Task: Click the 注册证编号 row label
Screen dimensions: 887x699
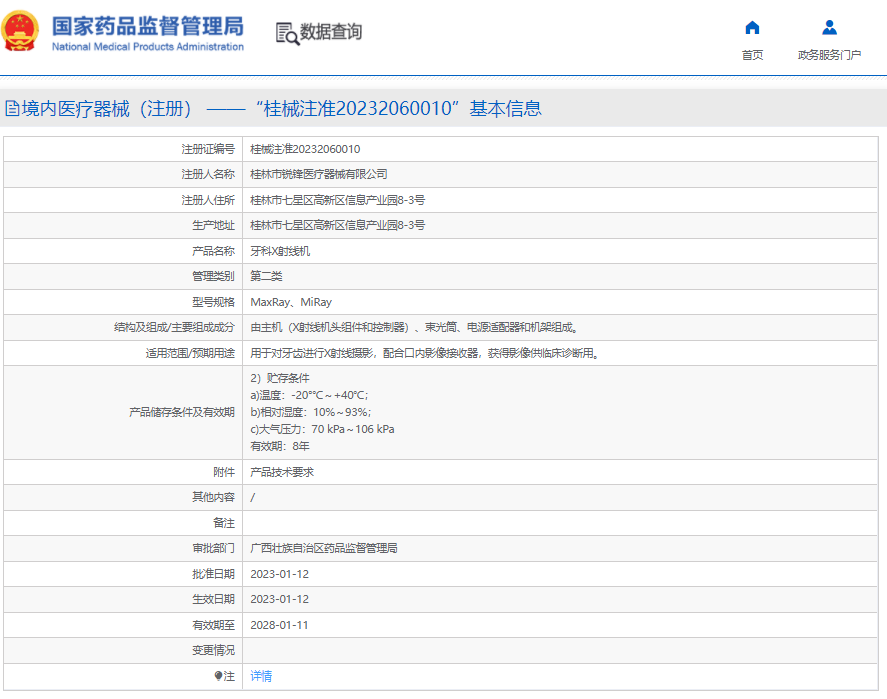Action: (x=208, y=149)
